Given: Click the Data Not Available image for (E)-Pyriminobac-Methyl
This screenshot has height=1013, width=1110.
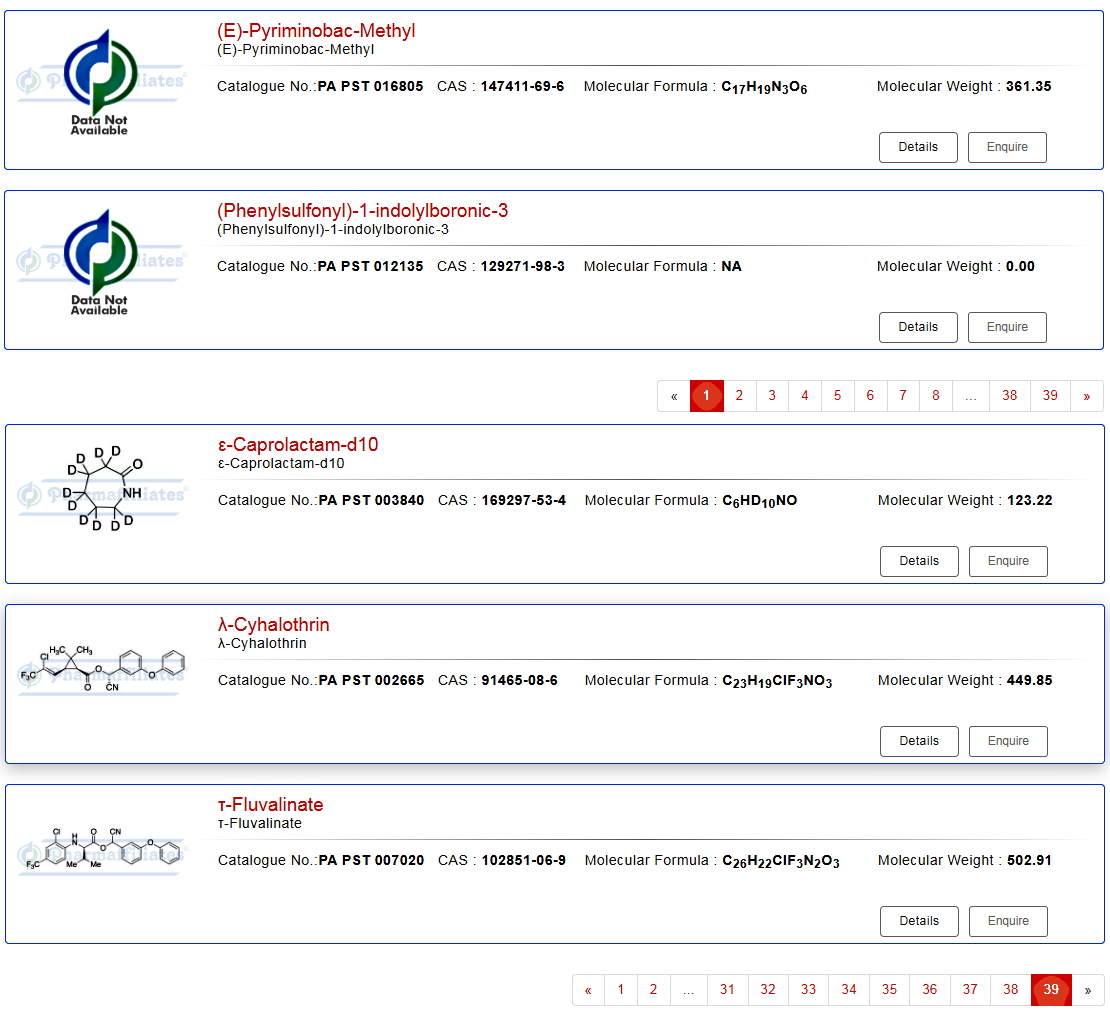Looking at the screenshot, I should 101,82.
